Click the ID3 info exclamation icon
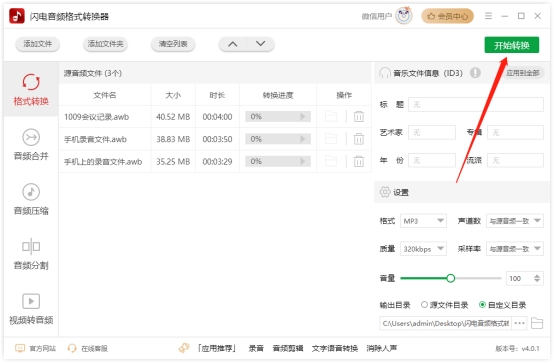The width and height of the screenshot is (554, 363). [475, 73]
